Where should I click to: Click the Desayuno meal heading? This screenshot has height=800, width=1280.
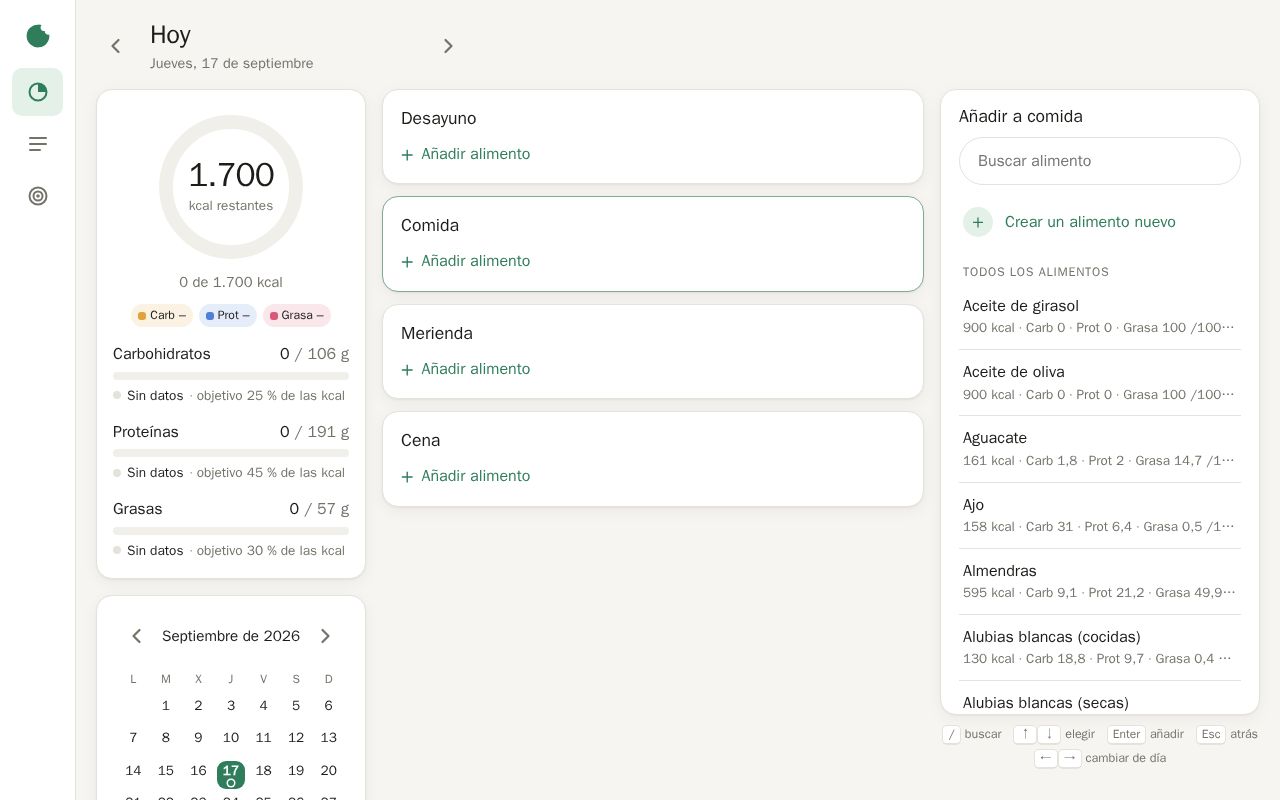pos(439,119)
